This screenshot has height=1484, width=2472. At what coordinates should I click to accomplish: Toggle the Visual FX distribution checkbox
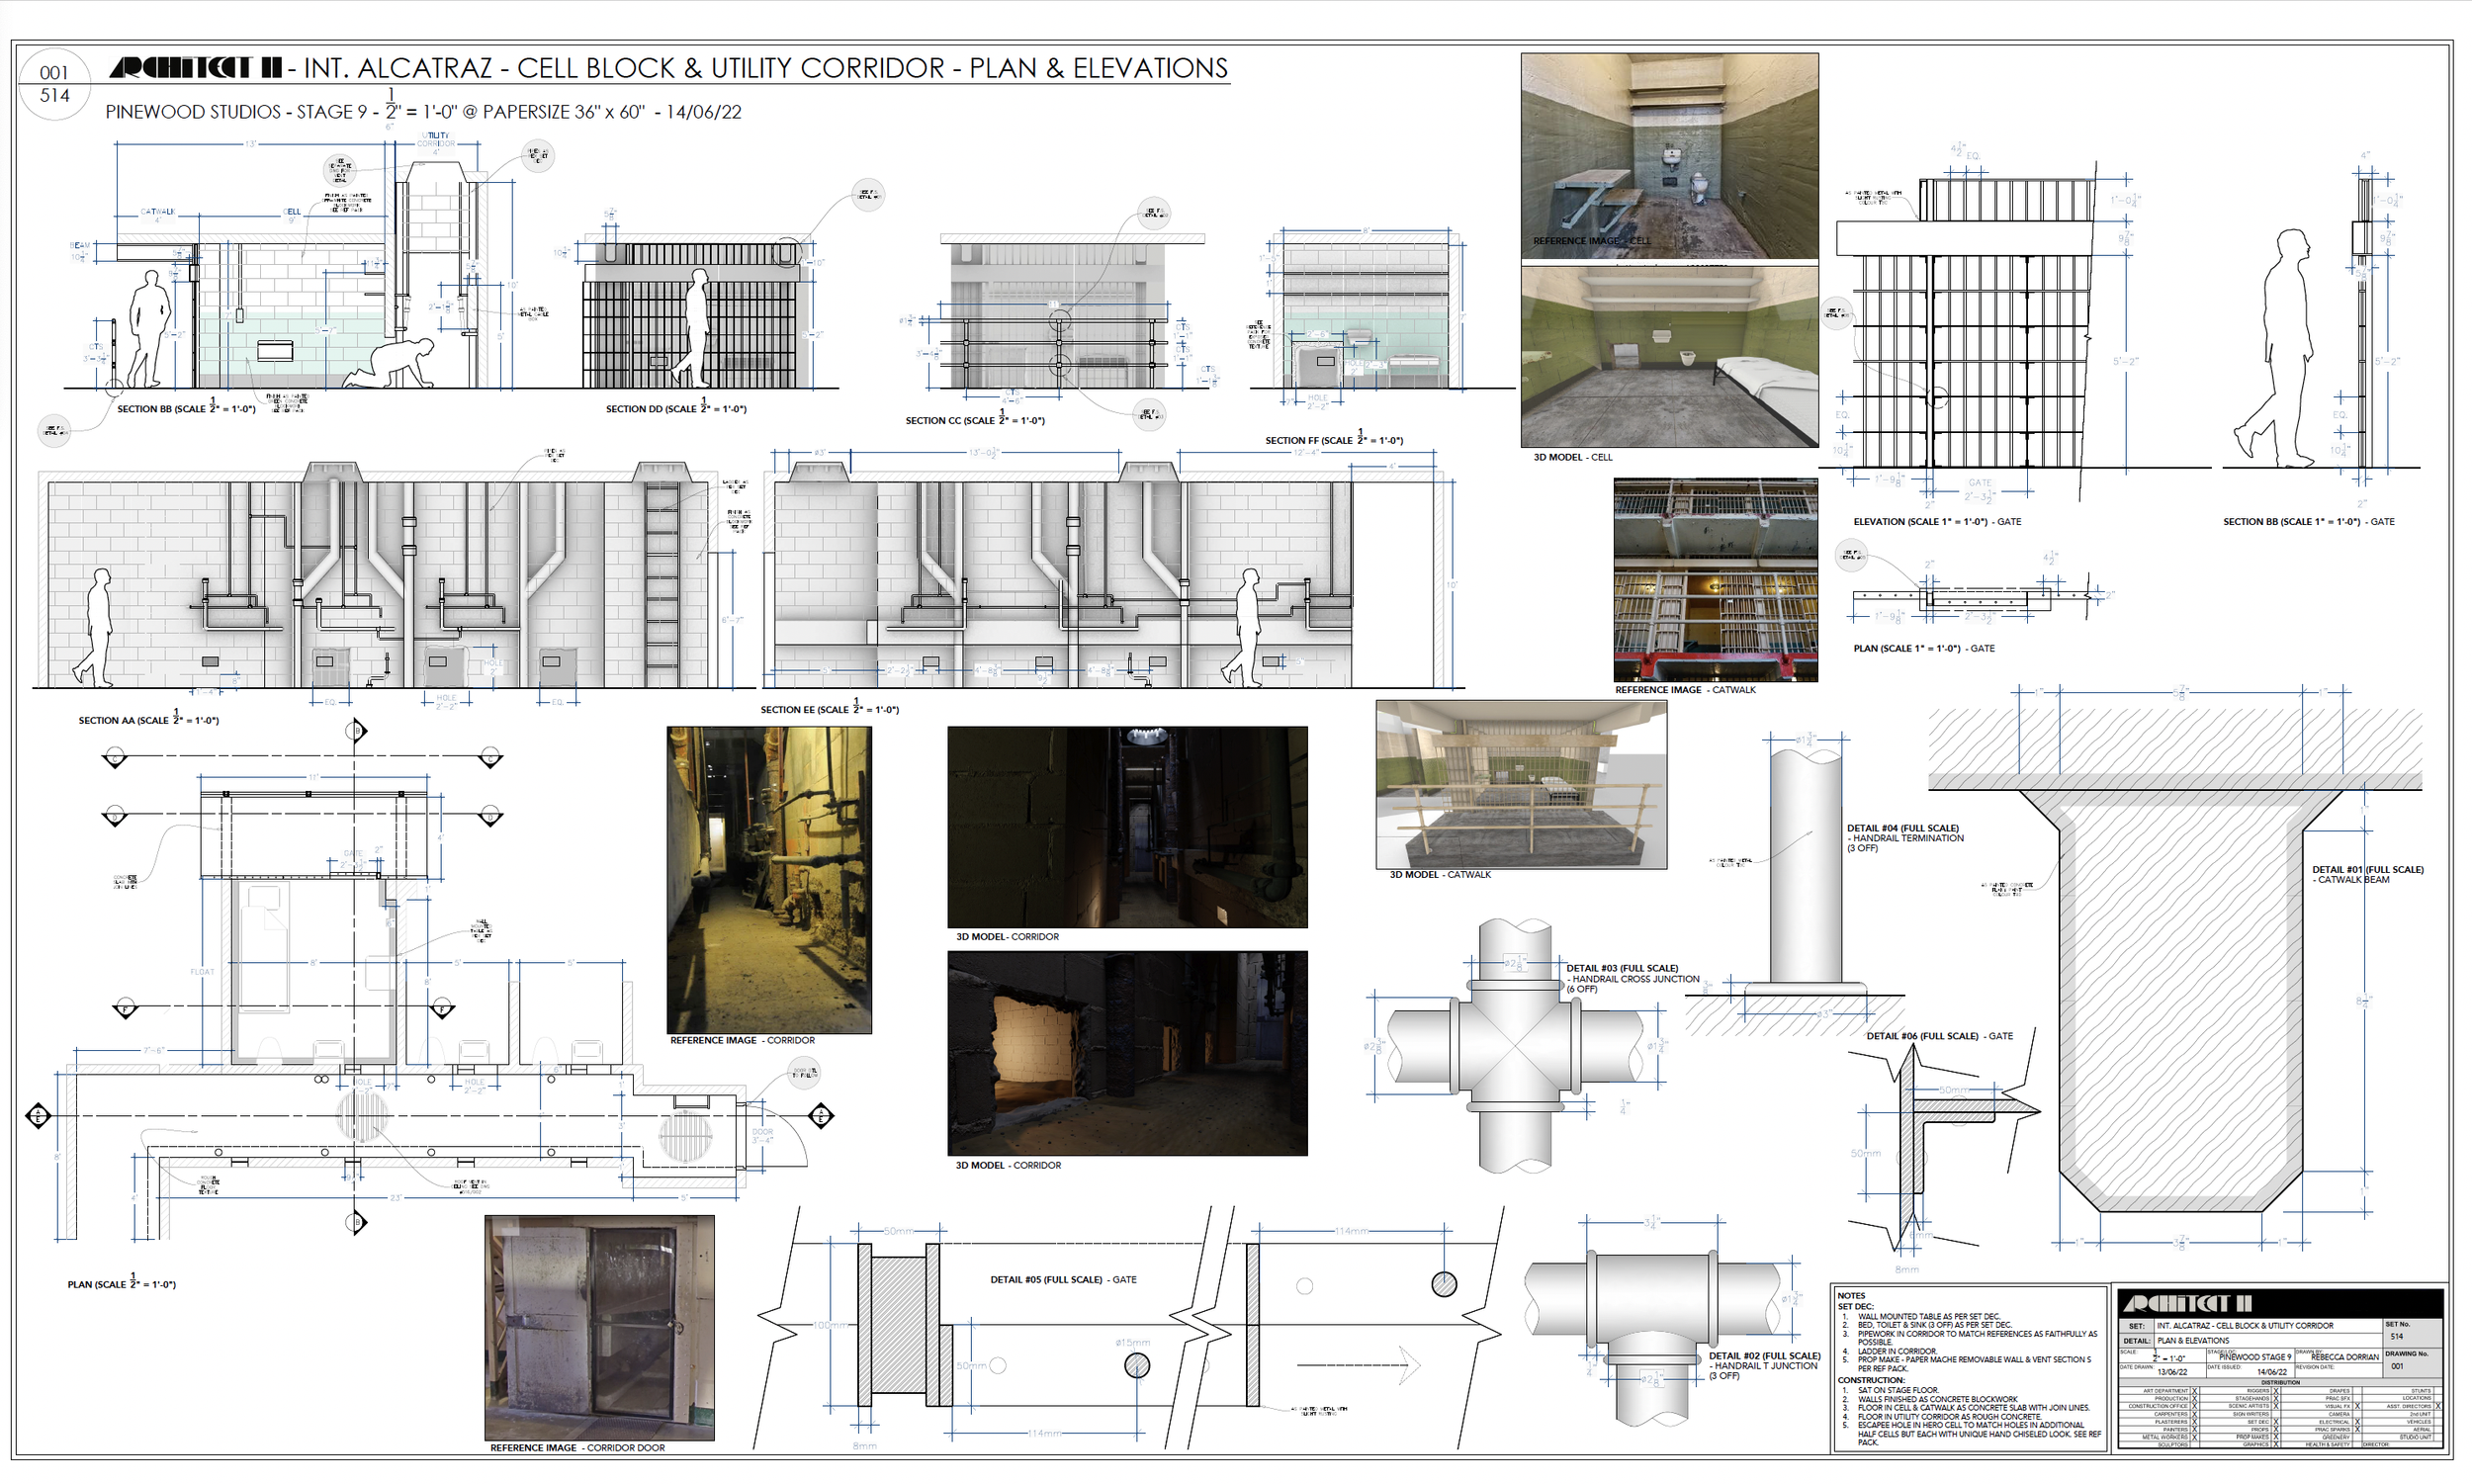2358,1406
